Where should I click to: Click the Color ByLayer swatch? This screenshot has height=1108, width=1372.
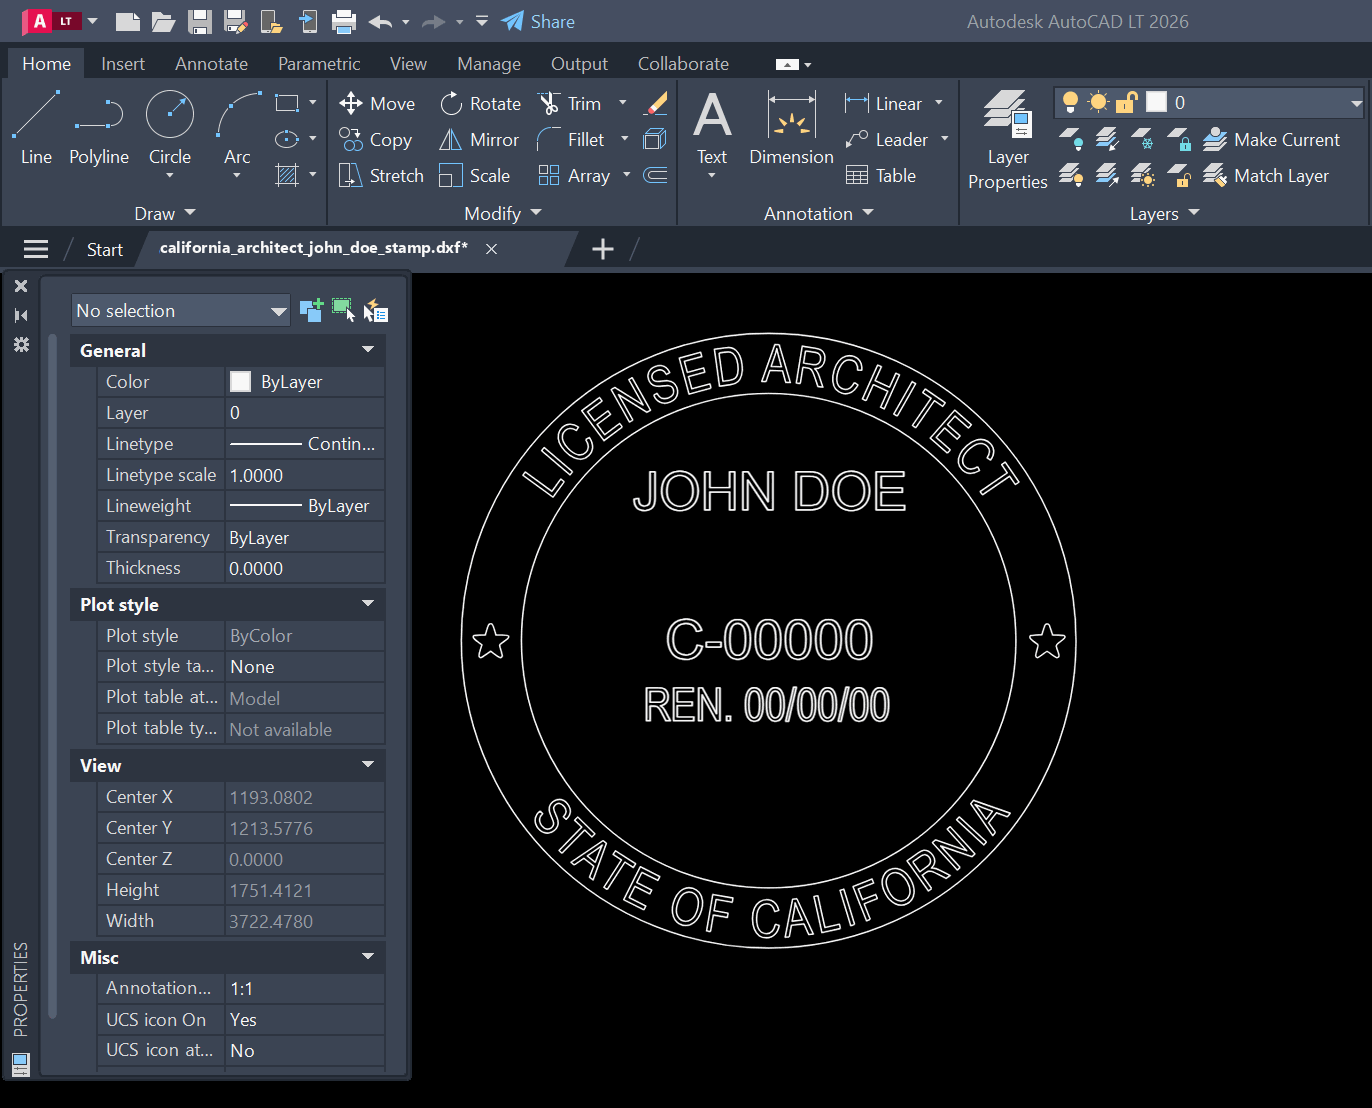click(x=240, y=381)
